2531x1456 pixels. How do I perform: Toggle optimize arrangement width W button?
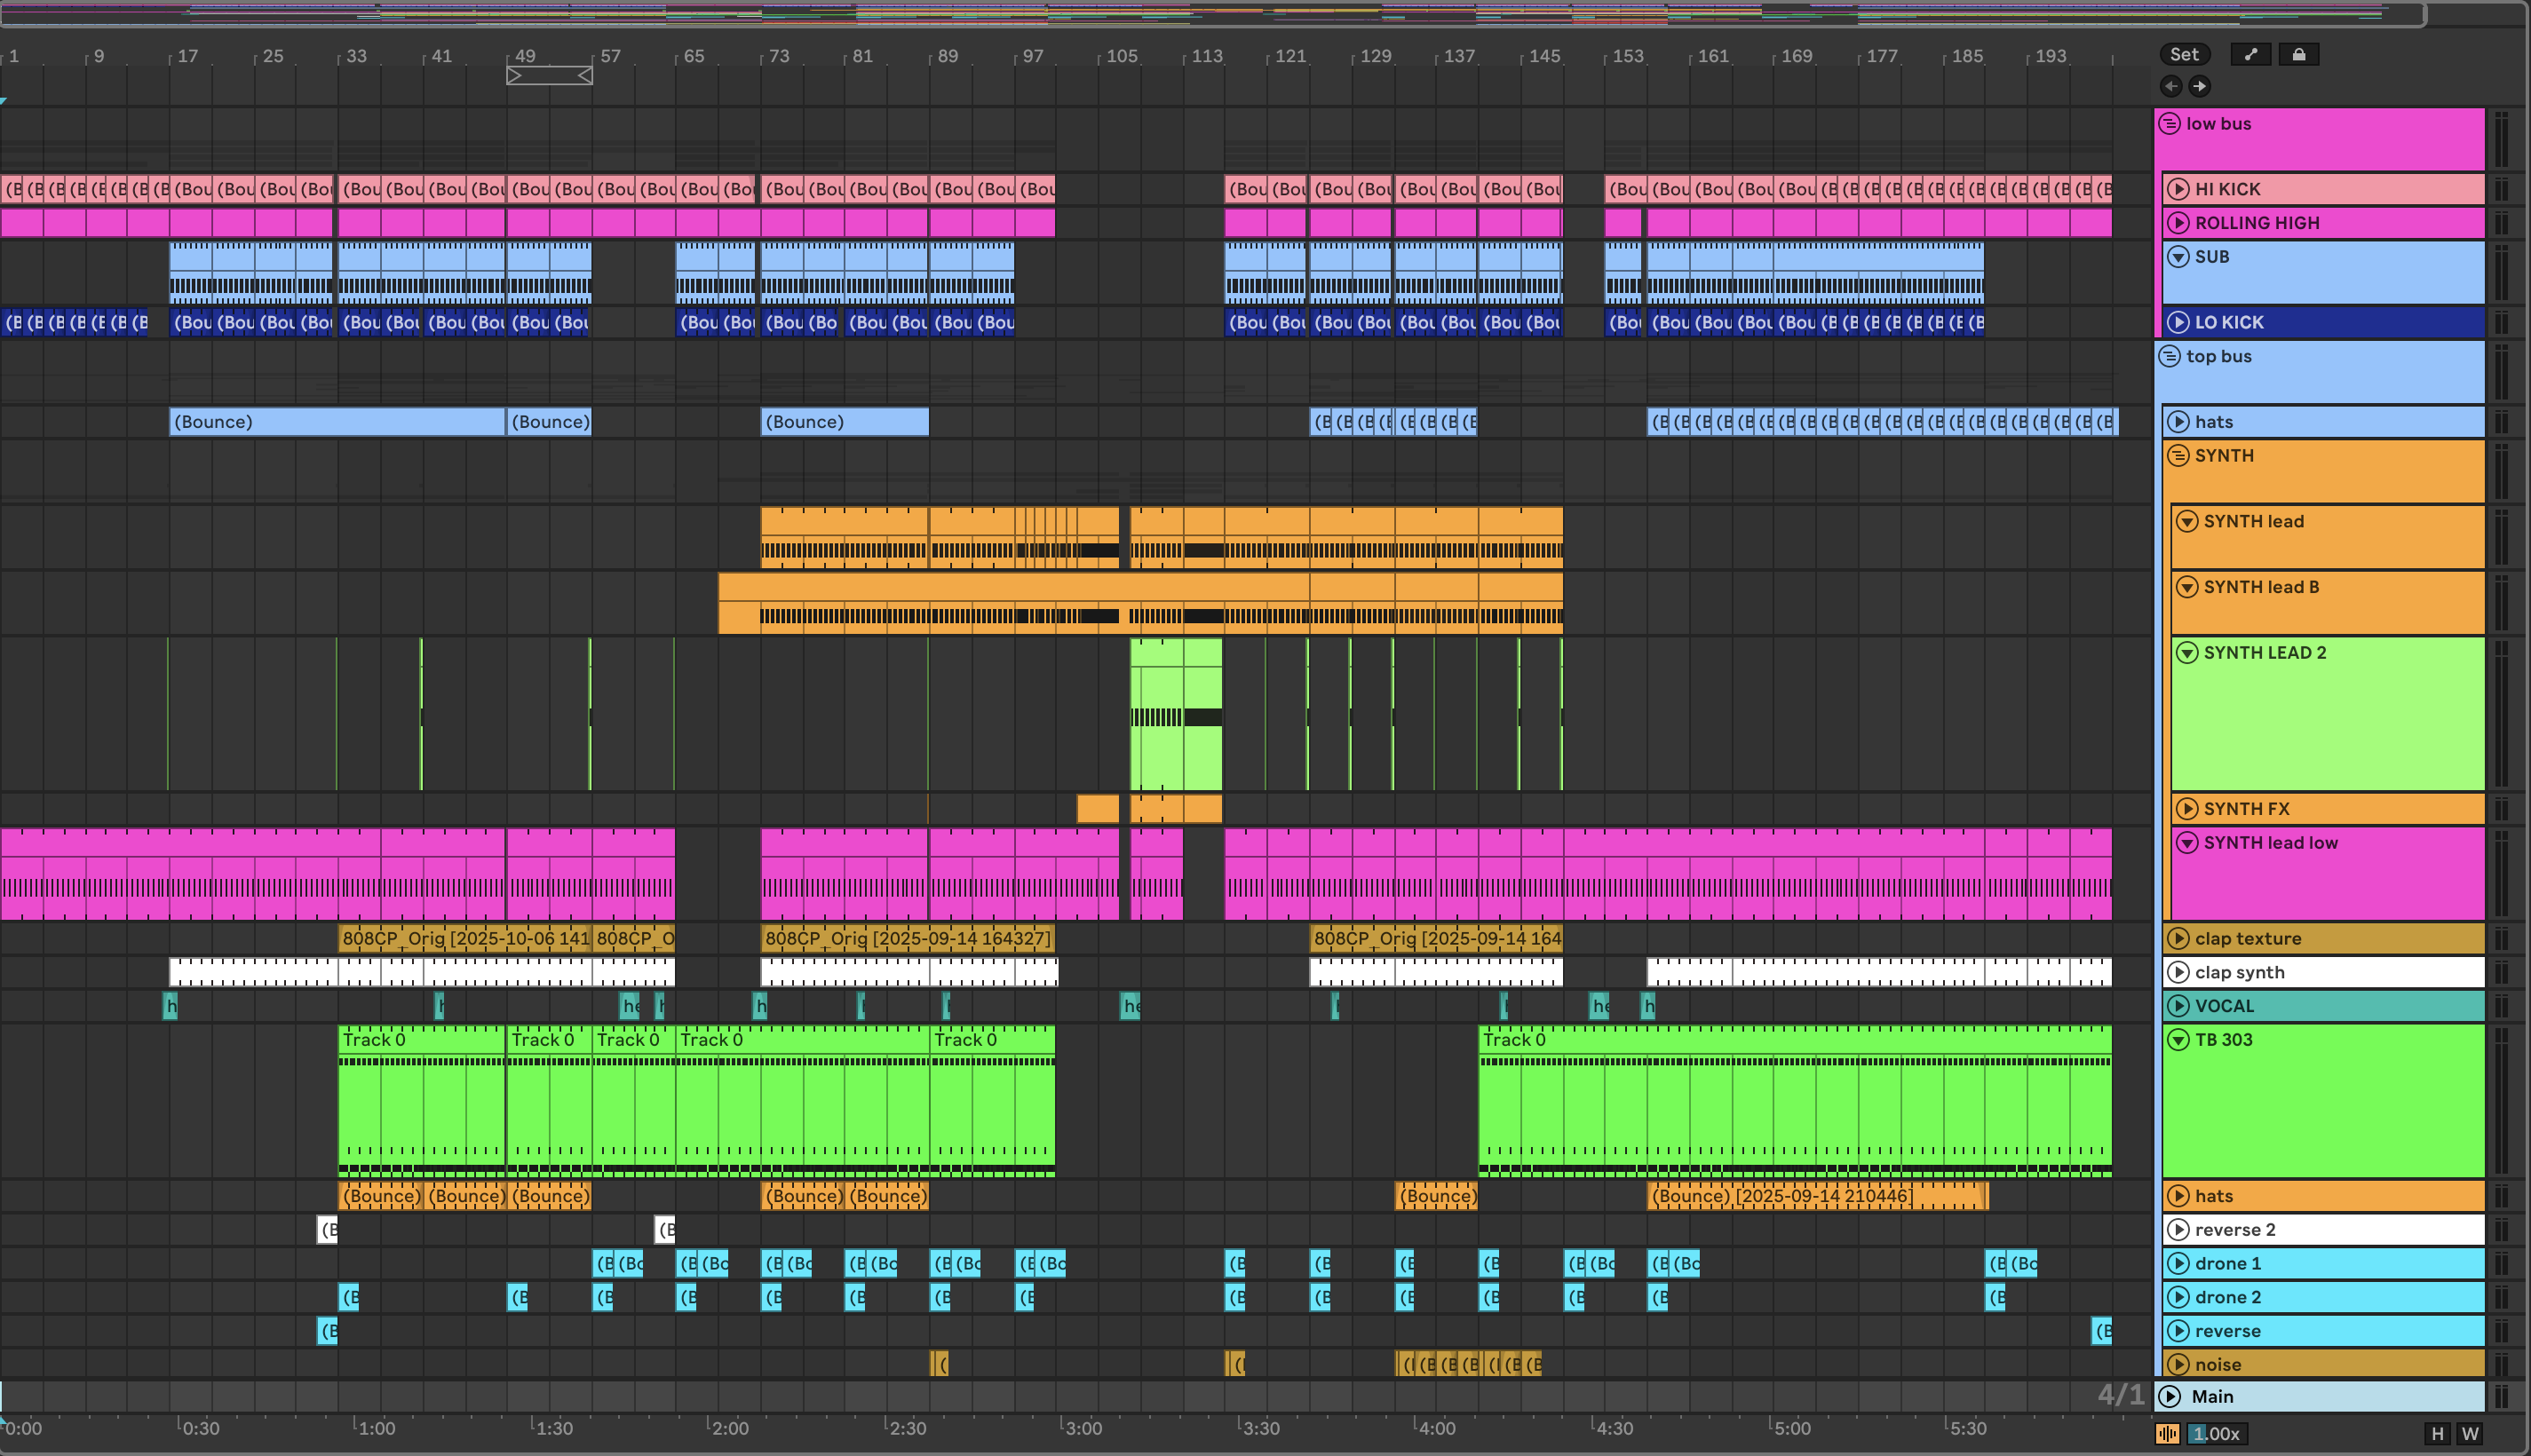tap(2470, 1434)
